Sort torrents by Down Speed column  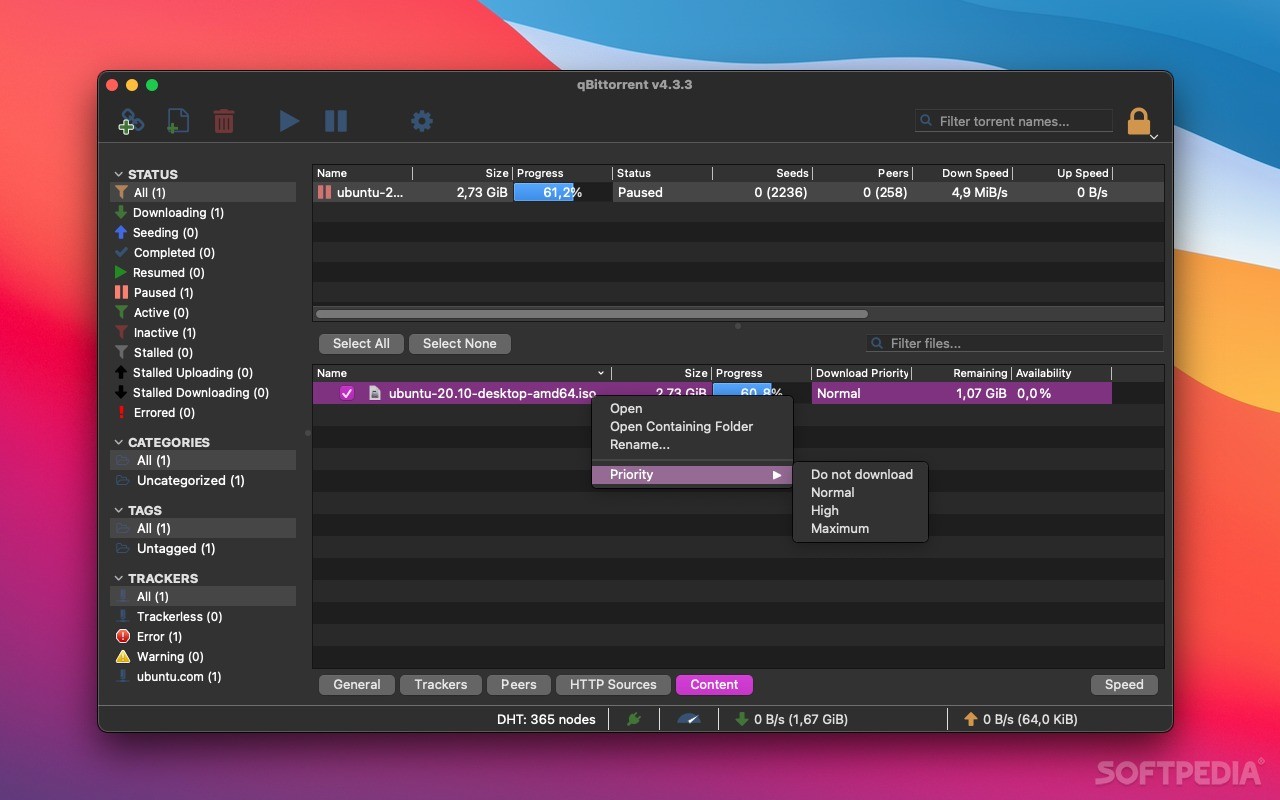962,173
